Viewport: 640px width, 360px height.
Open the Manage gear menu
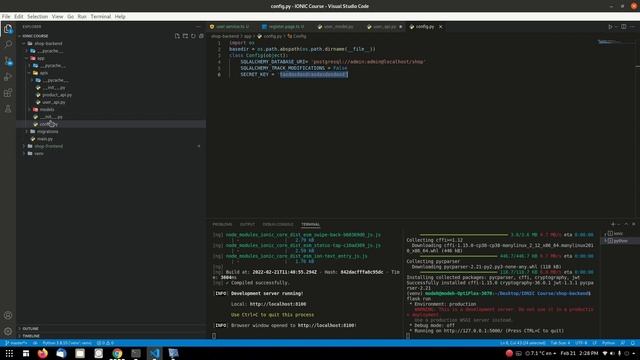pyautogui.click(x=8, y=331)
